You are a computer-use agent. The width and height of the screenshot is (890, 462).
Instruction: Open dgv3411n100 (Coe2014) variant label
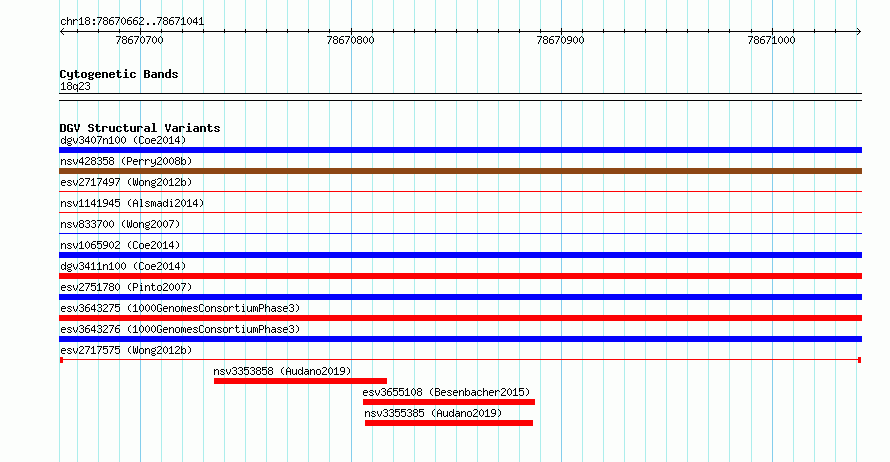pyautogui.click(x=123, y=266)
